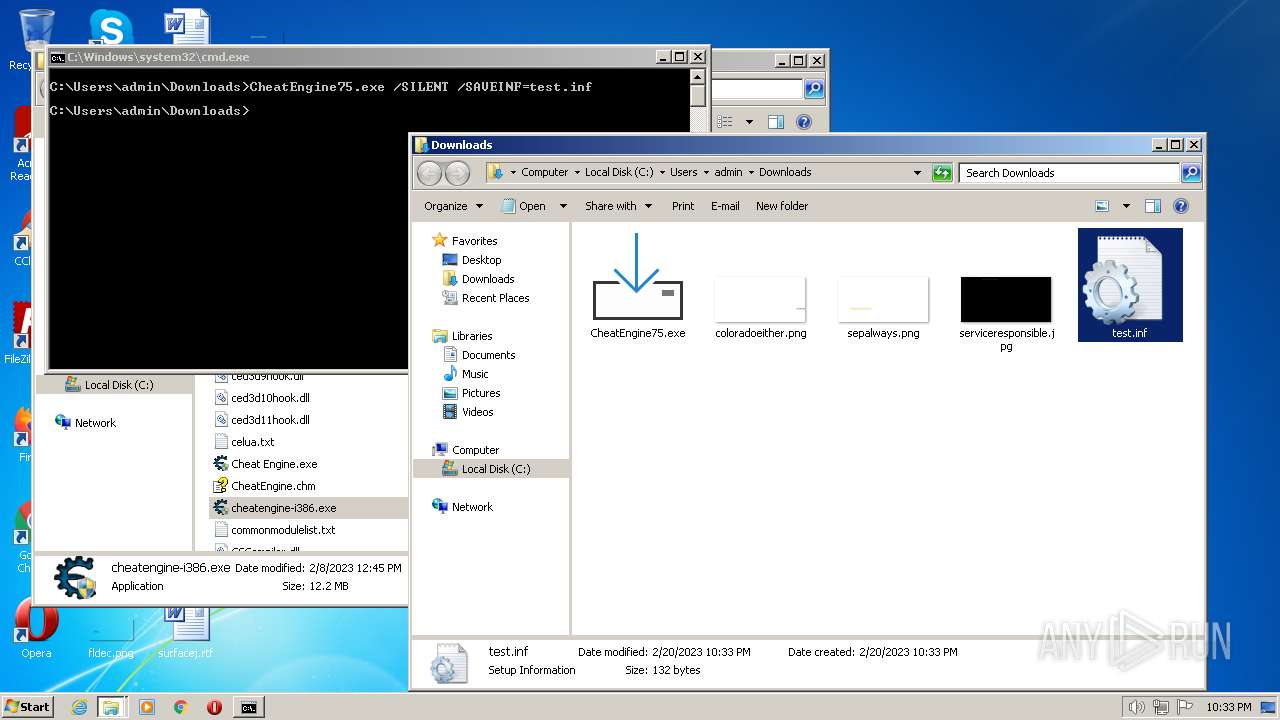The height and width of the screenshot is (720, 1280).
Task: Click the Back button in Downloads window
Action: [x=429, y=173]
